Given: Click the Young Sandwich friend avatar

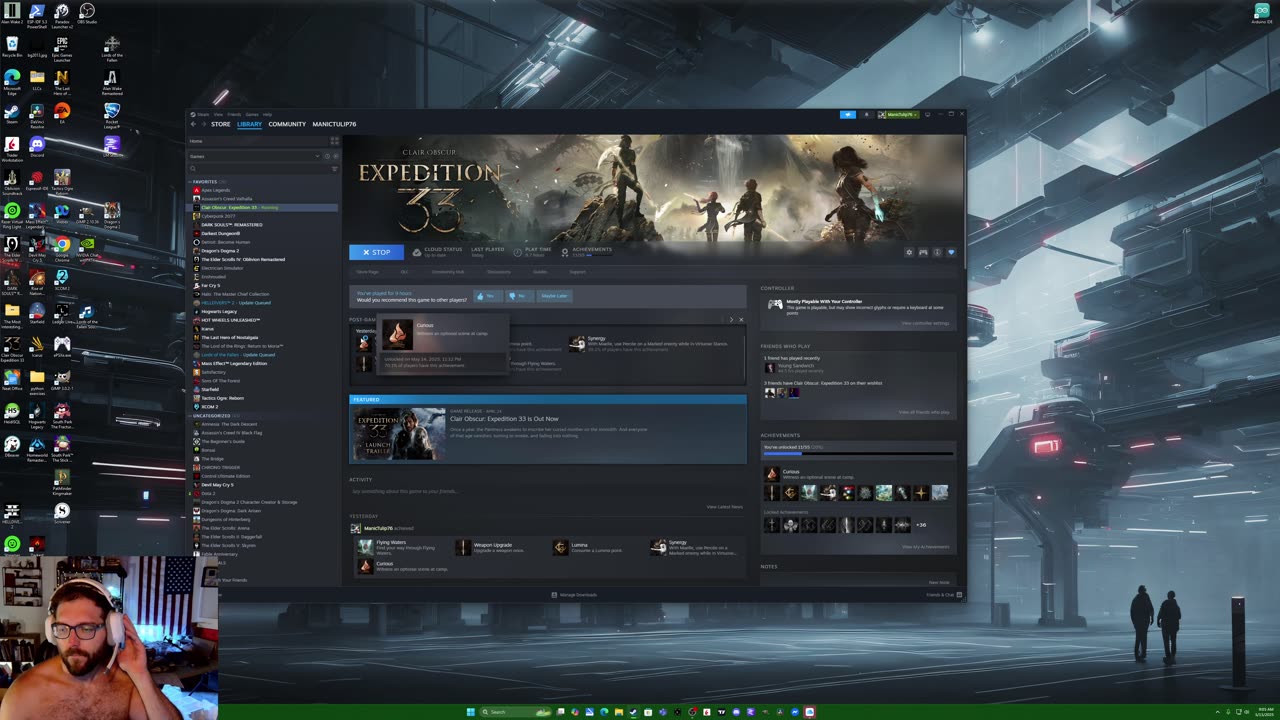Looking at the screenshot, I should 769,368.
